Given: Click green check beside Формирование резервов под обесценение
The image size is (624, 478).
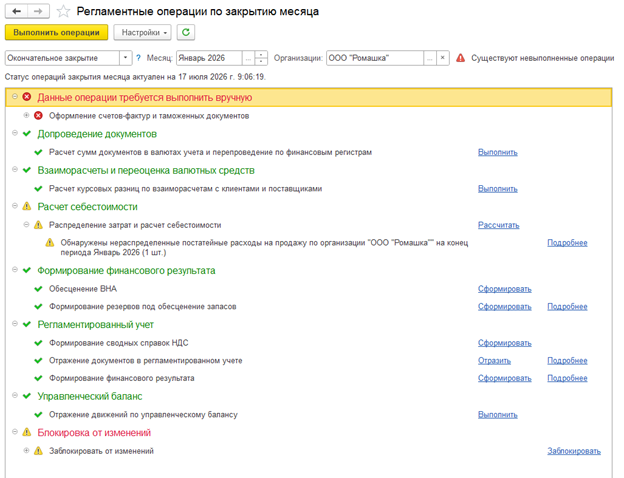Looking at the screenshot, I should pyautogui.click(x=38, y=306).
